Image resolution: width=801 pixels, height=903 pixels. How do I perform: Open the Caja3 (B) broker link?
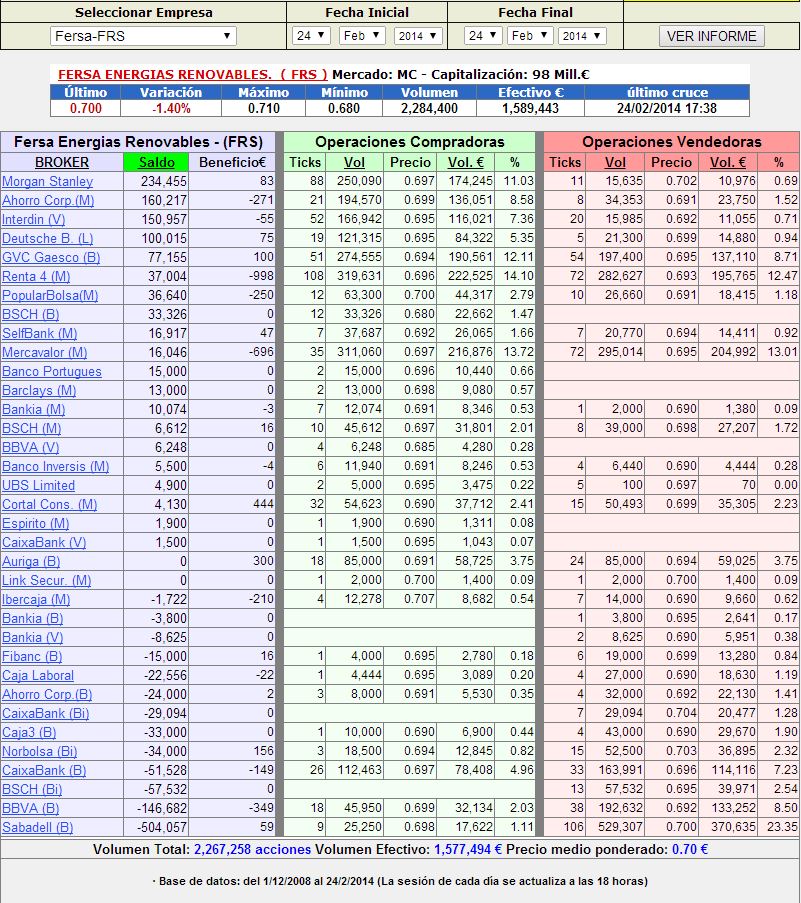[29, 733]
